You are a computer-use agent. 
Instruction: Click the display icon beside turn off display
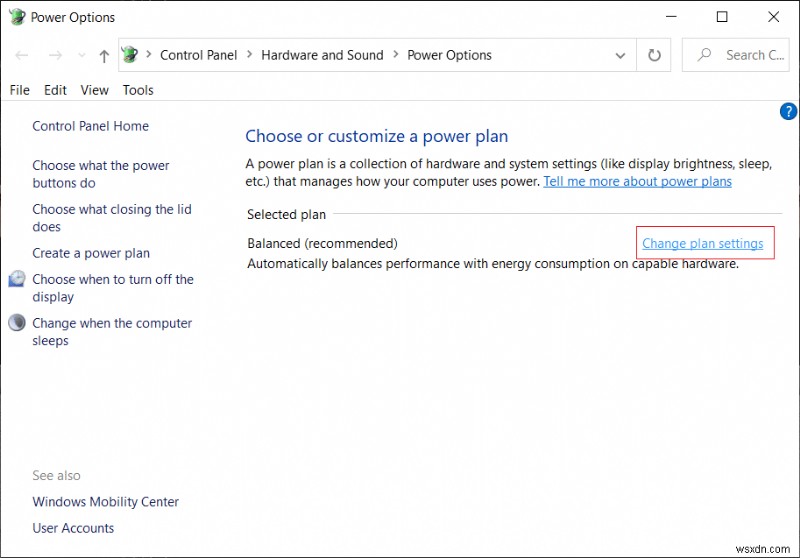click(17, 280)
